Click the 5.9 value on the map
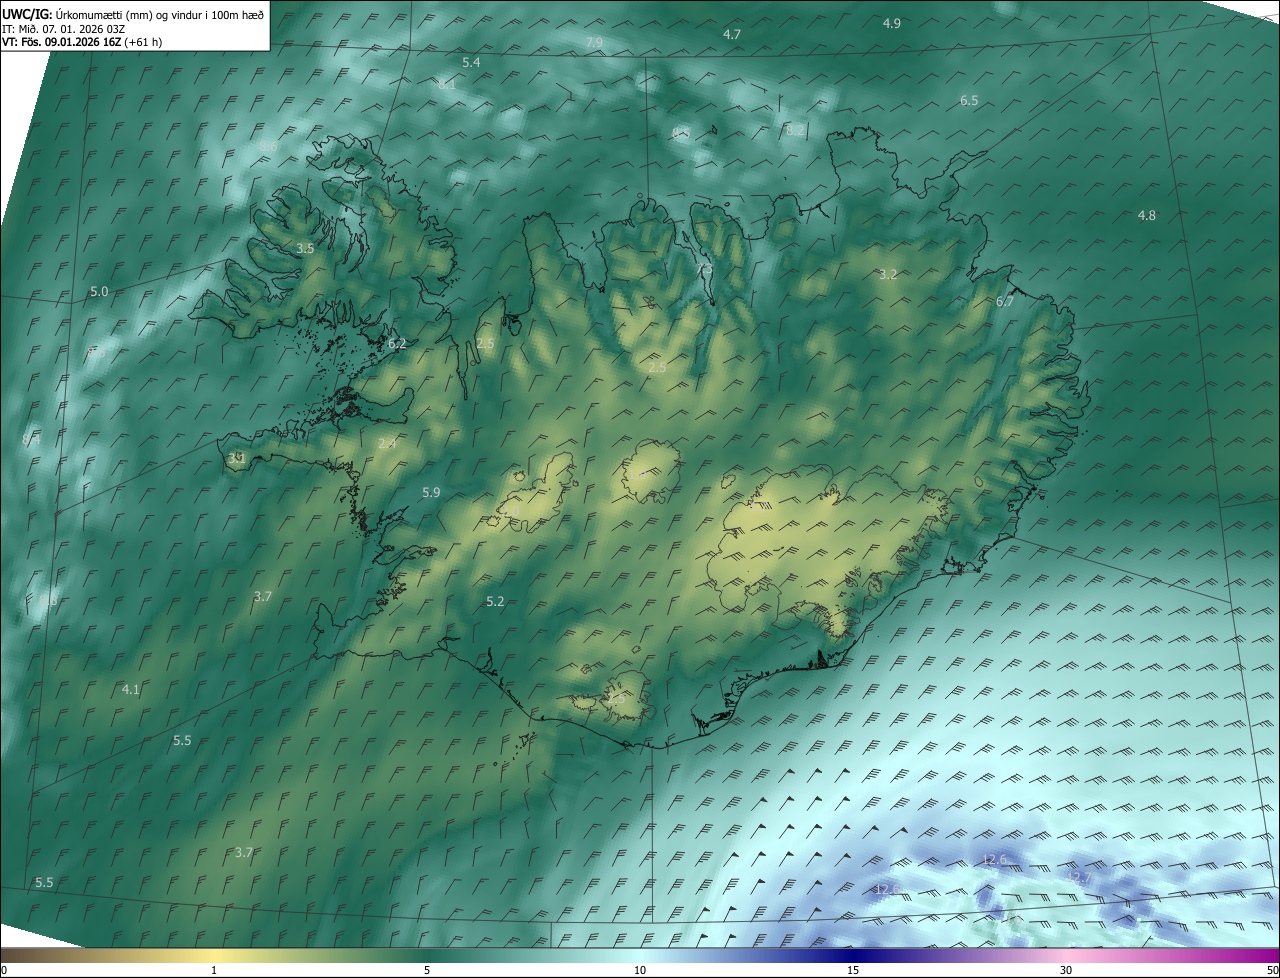 pos(431,492)
